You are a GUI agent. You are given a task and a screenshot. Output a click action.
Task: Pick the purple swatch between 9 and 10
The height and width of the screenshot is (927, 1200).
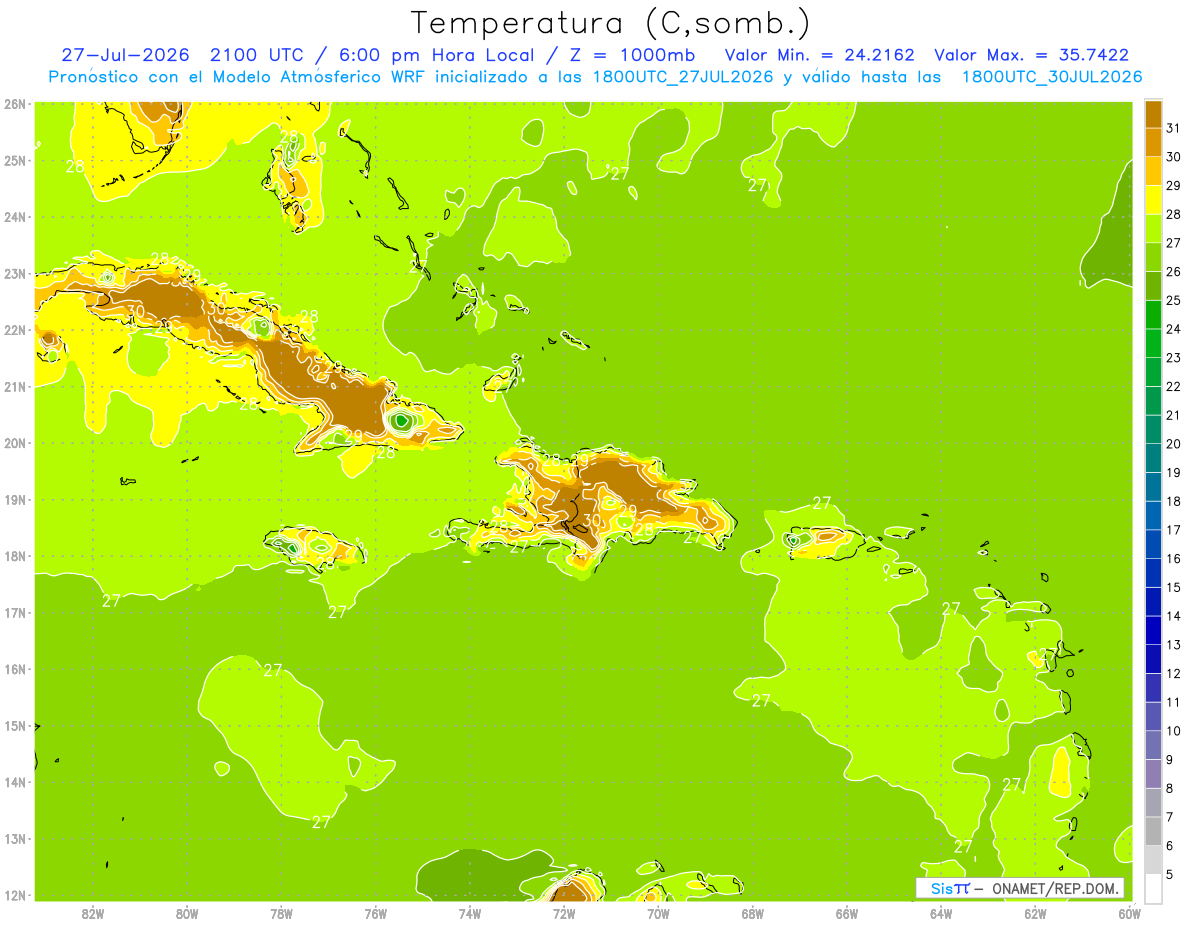click(1153, 745)
